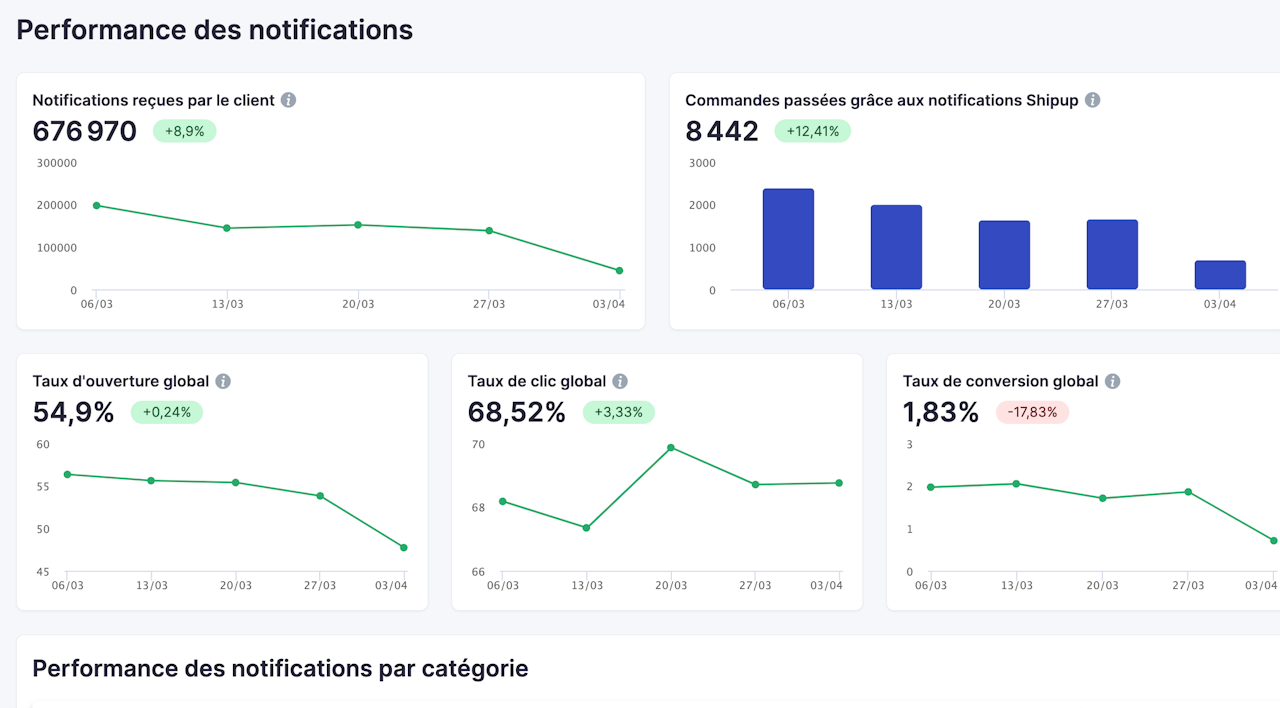Click info icon beside Commandes passées grâce aux notifications
1280x708 pixels.
(1093, 100)
